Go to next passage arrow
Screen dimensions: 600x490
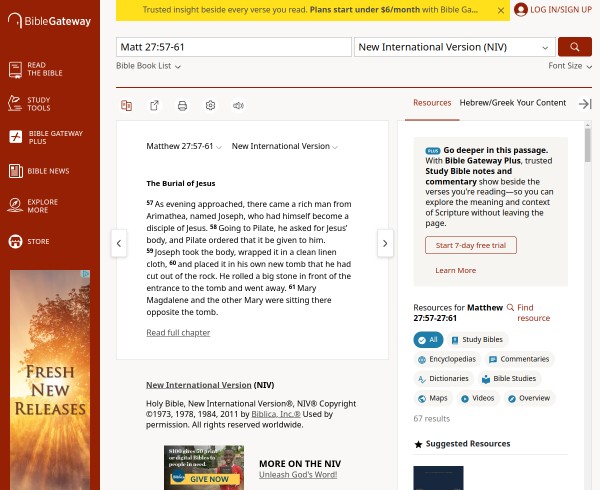click(385, 243)
